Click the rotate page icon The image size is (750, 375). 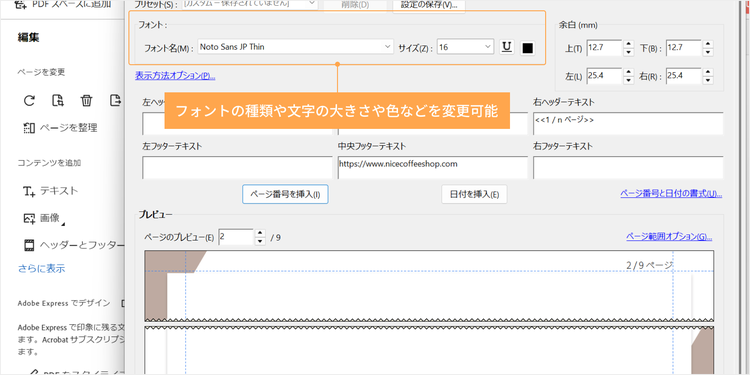pos(30,100)
